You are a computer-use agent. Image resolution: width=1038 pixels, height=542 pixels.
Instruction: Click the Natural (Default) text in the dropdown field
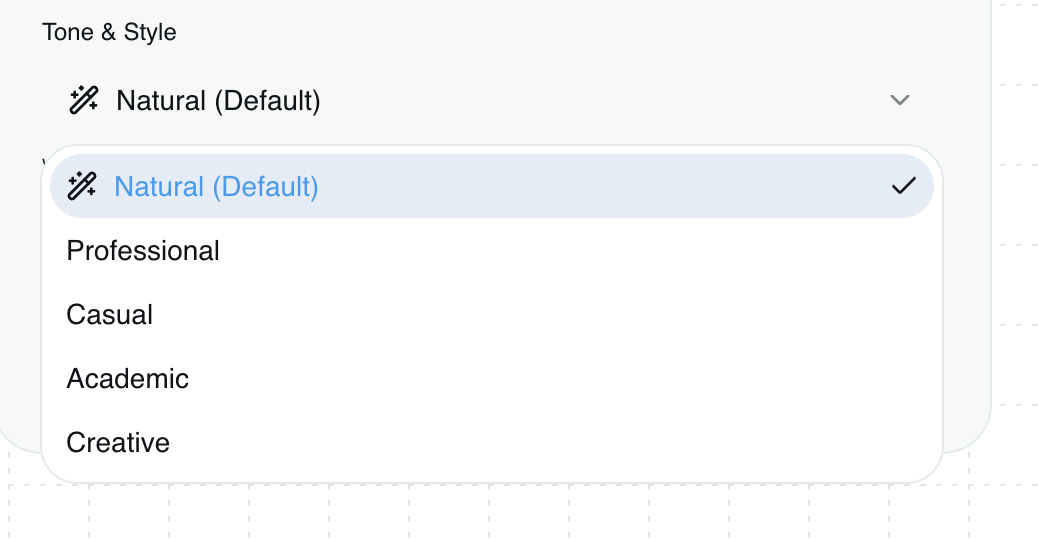218,101
